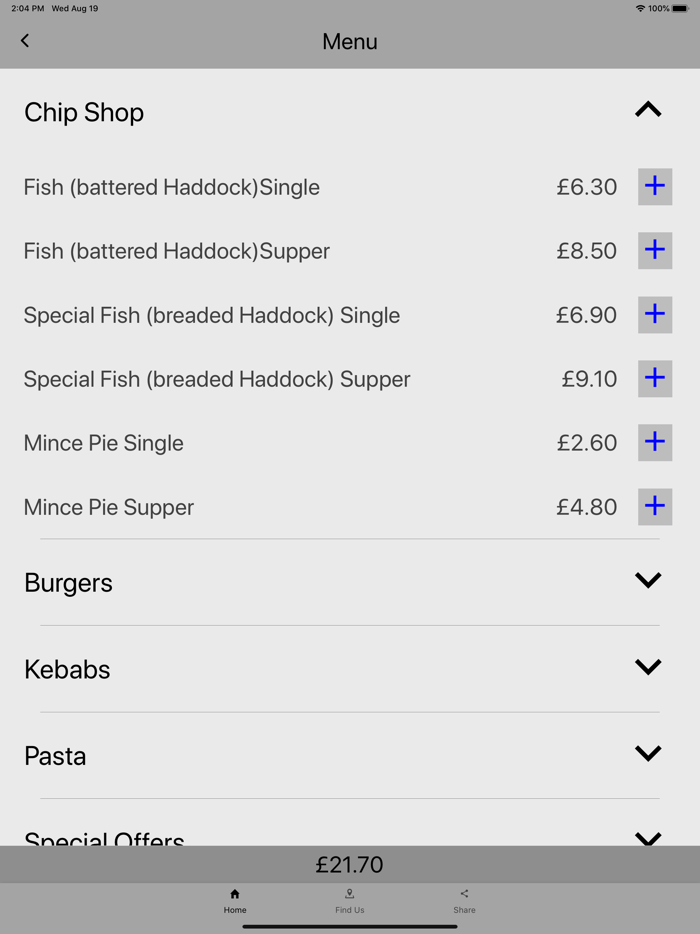This screenshot has height=934, width=700.
Task: Open the Home tab
Action: [235, 901]
